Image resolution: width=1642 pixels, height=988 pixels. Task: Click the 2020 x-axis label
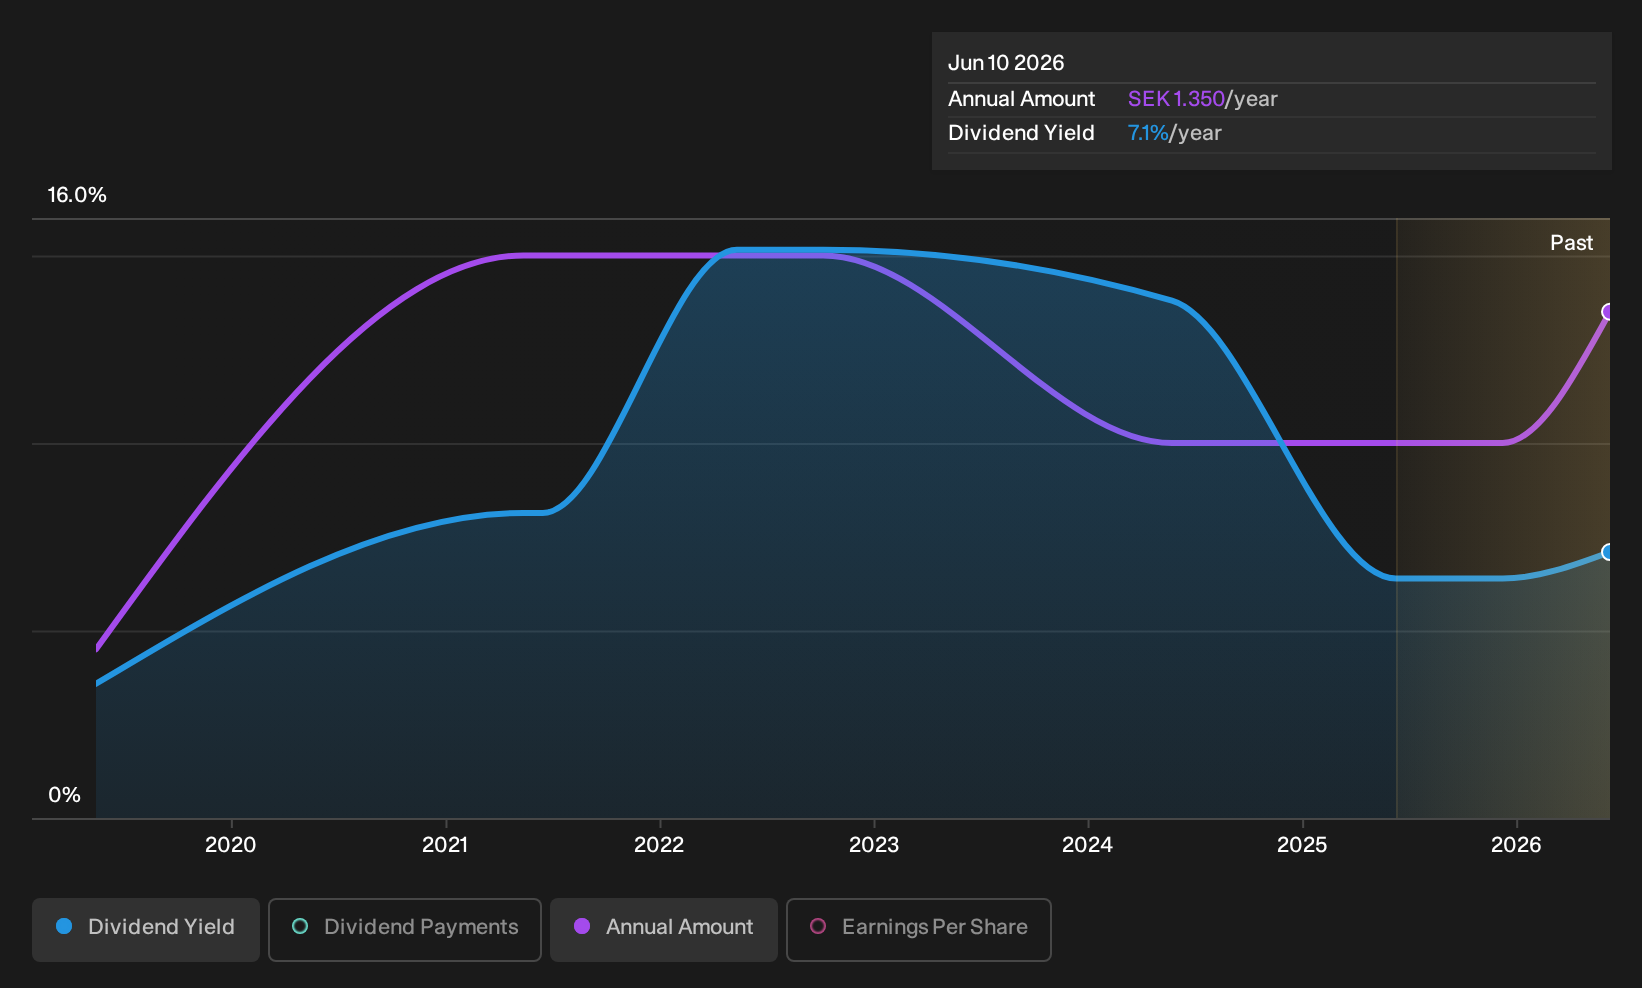click(x=231, y=845)
